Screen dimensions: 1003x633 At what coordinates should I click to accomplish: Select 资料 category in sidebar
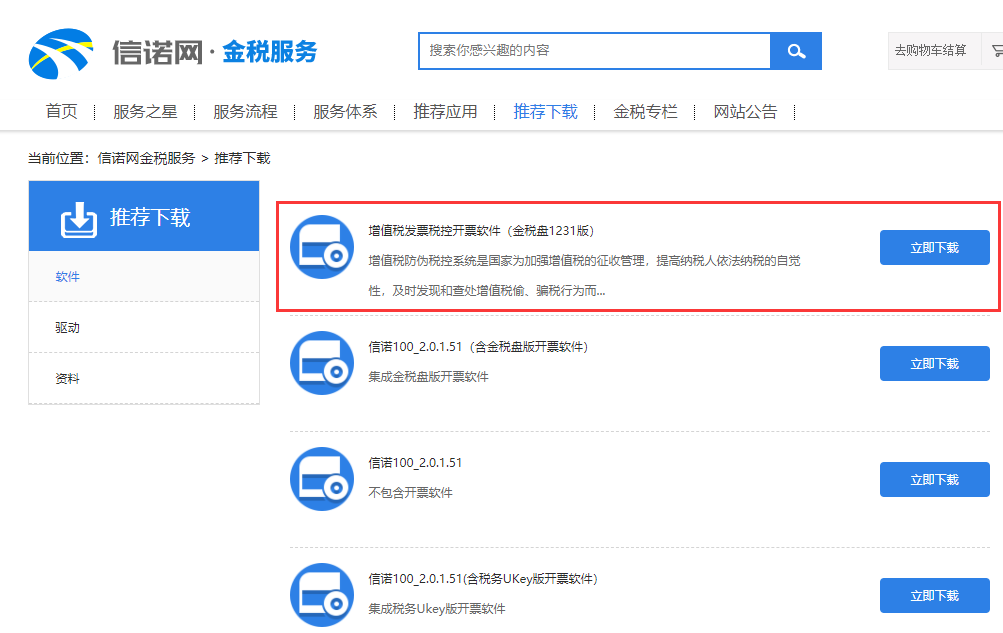(144, 379)
